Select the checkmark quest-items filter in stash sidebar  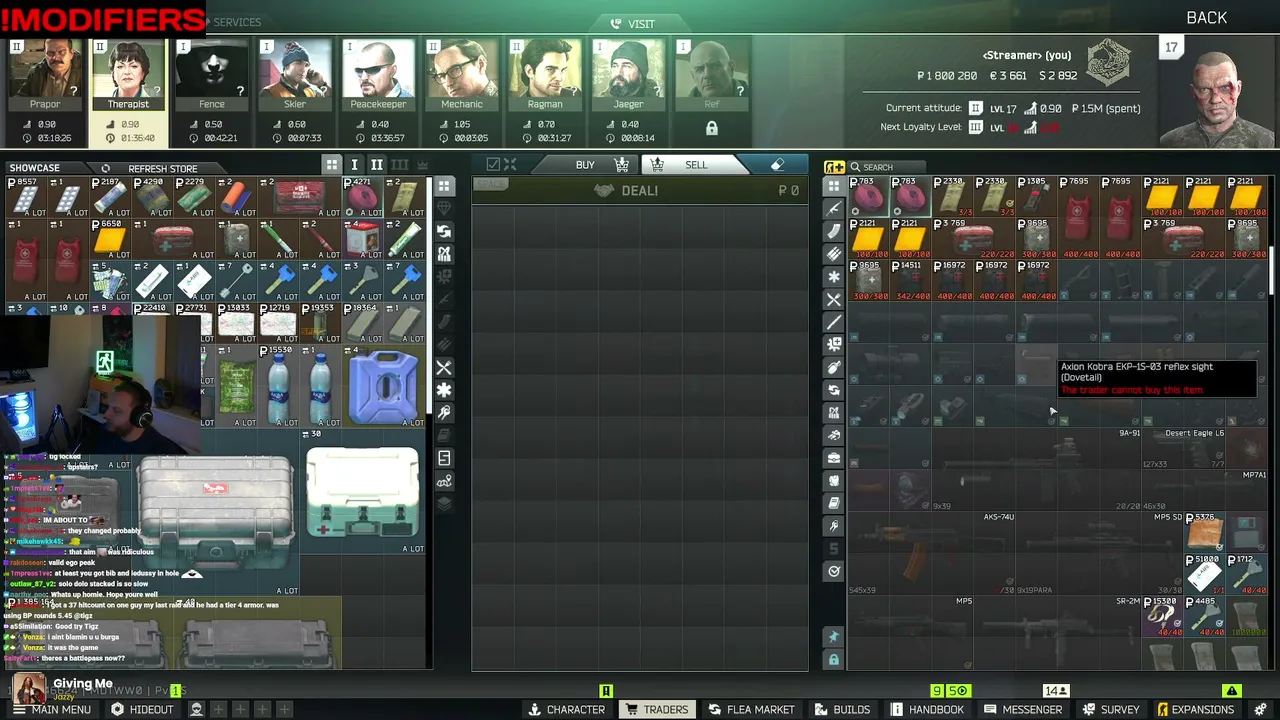pyautogui.click(x=834, y=571)
